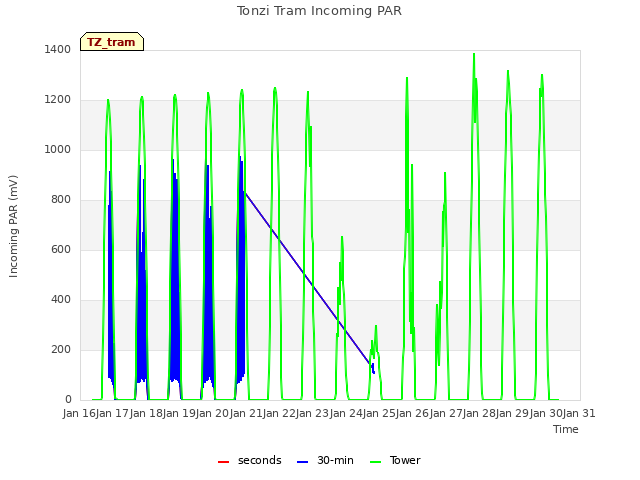Click the 600 y-axis tick label
Screen dimensions: 640x480
point(61,250)
